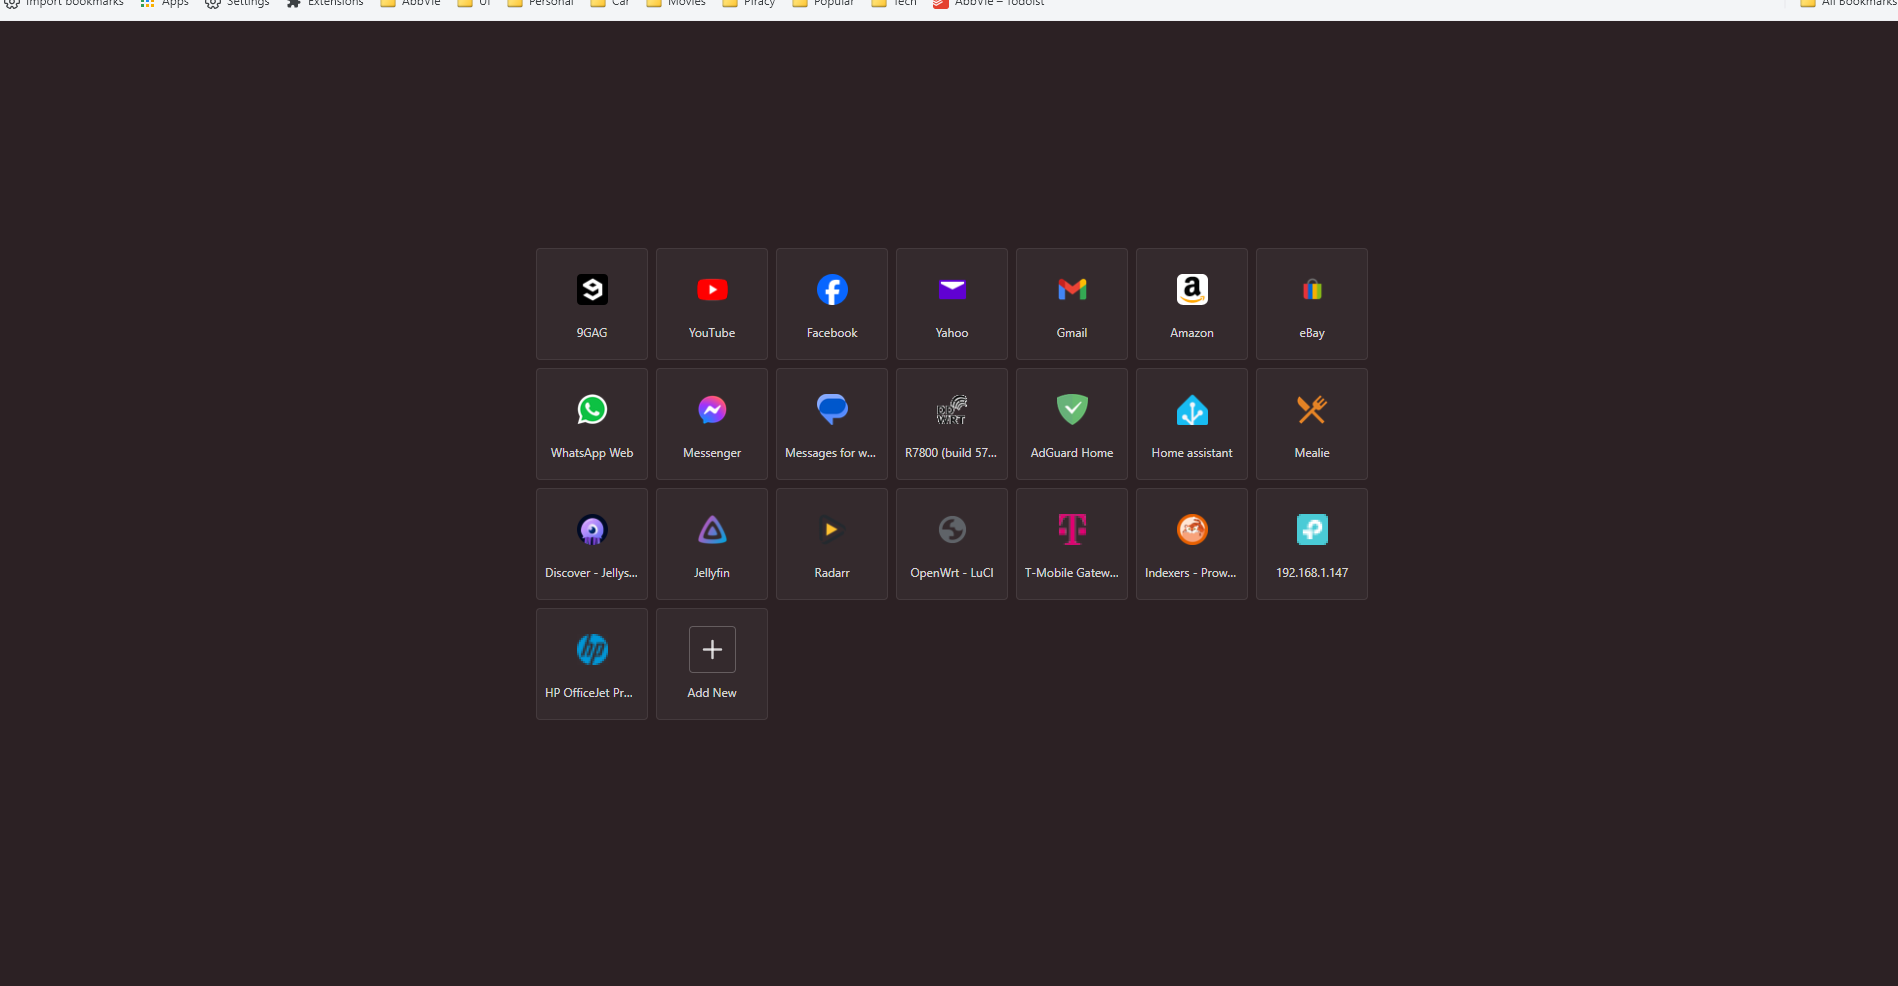Image resolution: width=1898 pixels, height=986 pixels.
Task: Open the Indexers - Prowlarr tile
Action: point(1192,544)
